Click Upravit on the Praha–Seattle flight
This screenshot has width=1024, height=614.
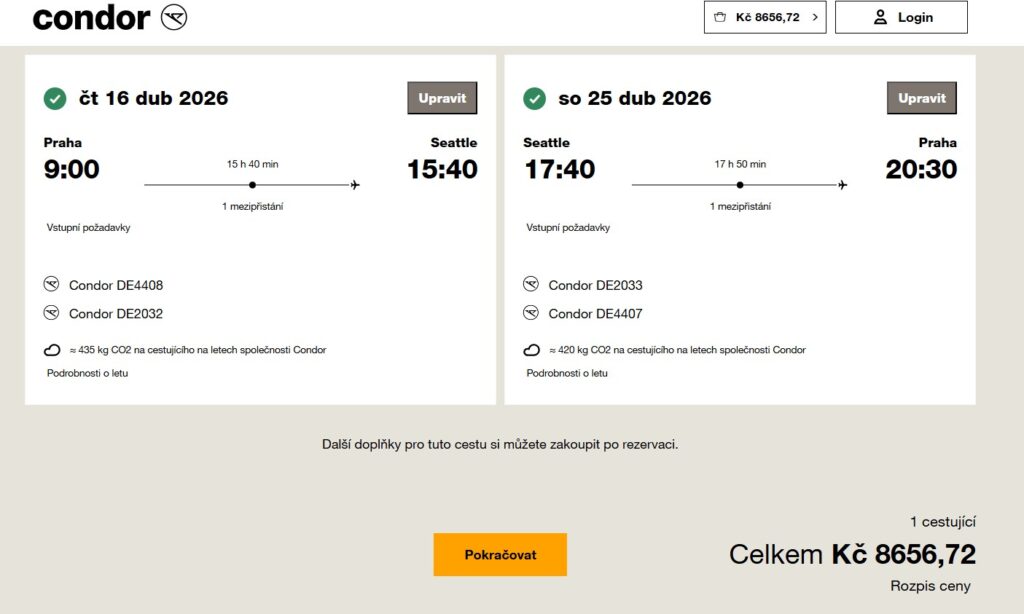(442, 98)
